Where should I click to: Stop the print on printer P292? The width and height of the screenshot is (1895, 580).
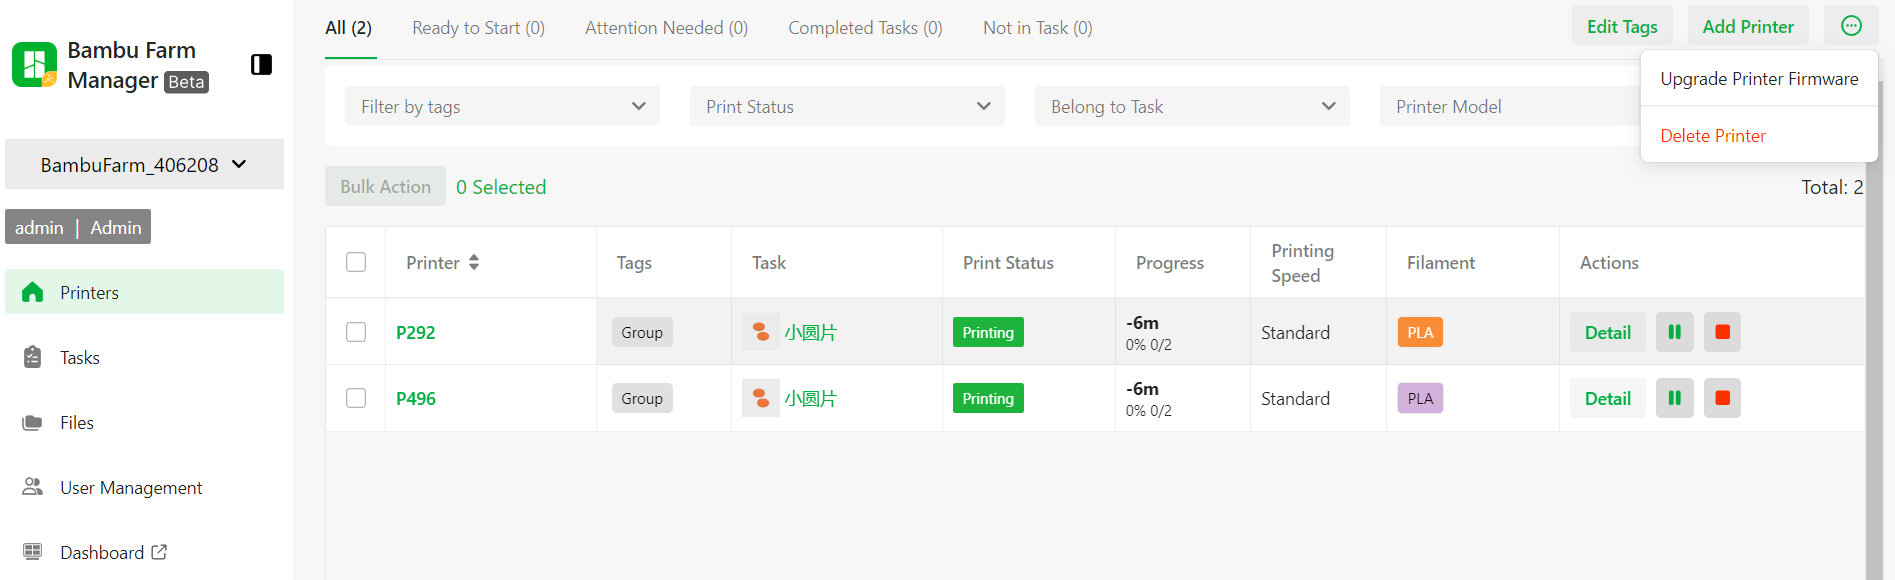pyautogui.click(x=1722, y=332)
